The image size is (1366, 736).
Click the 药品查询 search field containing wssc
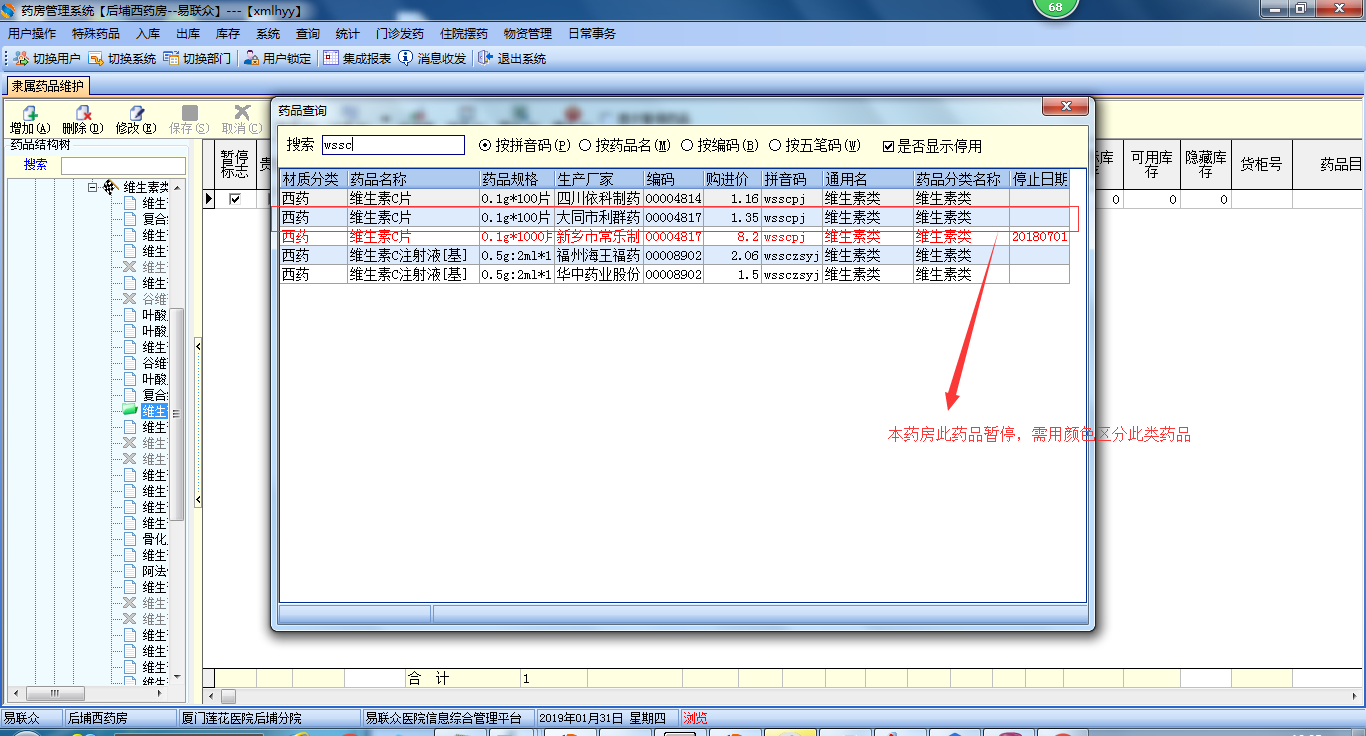[393, 145]
